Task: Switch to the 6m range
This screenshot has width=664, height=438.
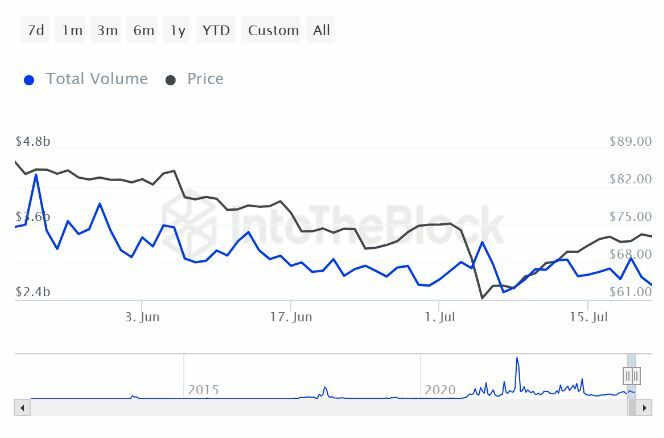Action: click(x=143, y=30)
